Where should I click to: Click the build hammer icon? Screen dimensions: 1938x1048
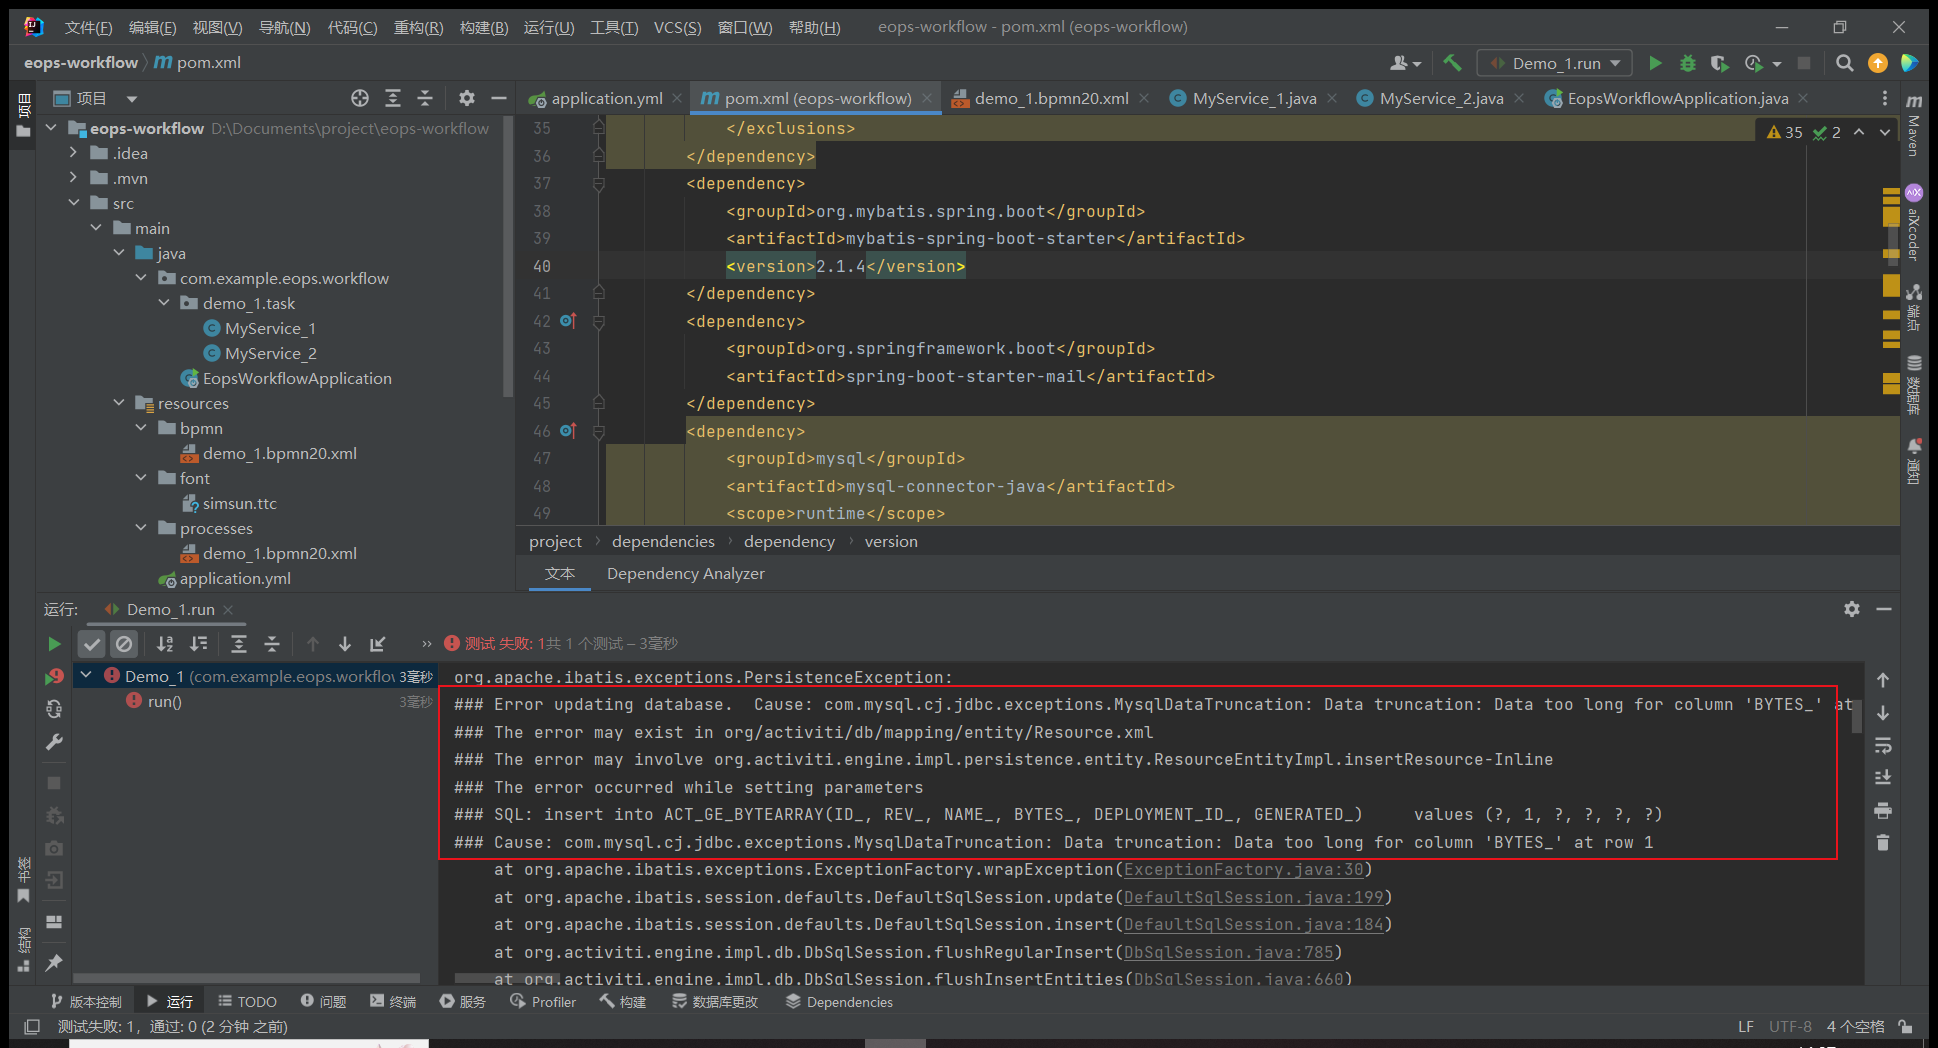1453,63
